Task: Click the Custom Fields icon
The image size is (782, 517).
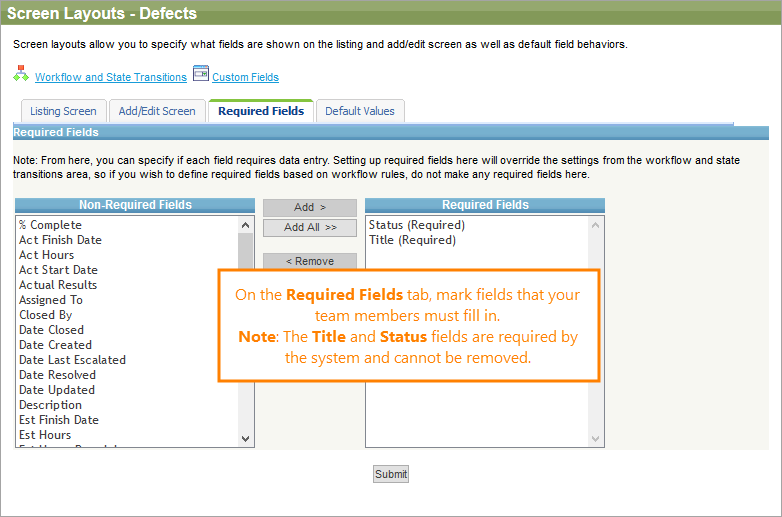Action: [200, 75]
